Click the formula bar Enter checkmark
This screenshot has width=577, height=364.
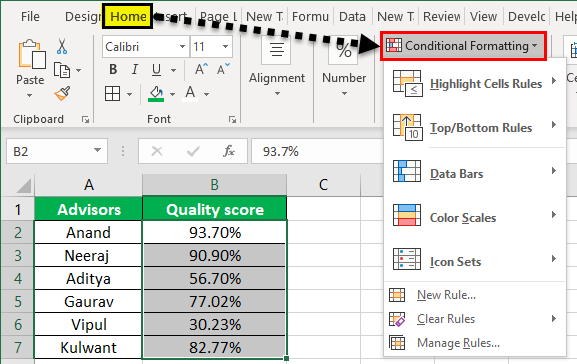[x=193, y=151]
